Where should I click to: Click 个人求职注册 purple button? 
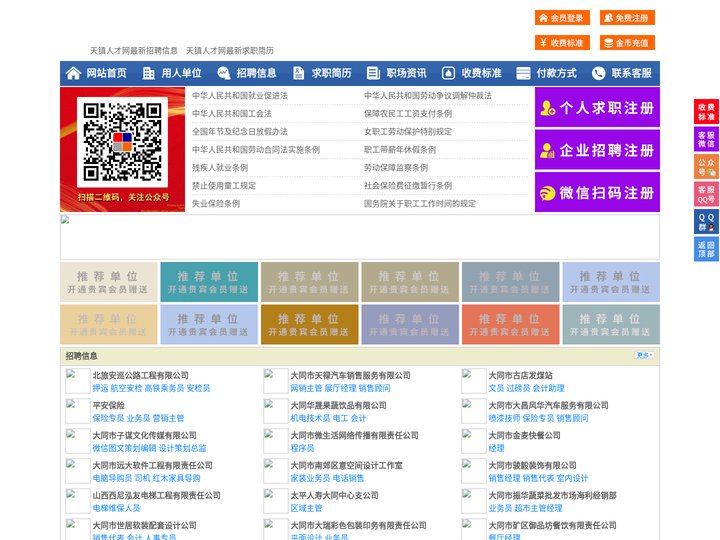tap(597, 107)
